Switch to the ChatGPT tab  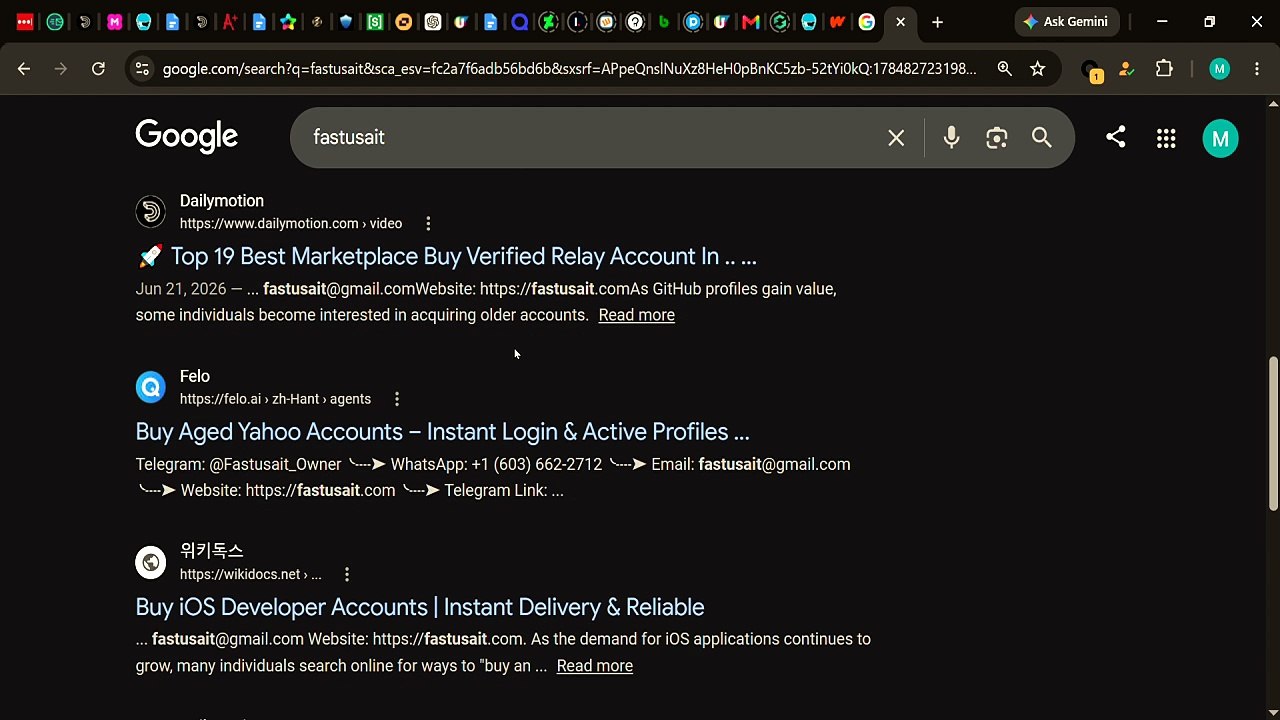coord(433,22)
